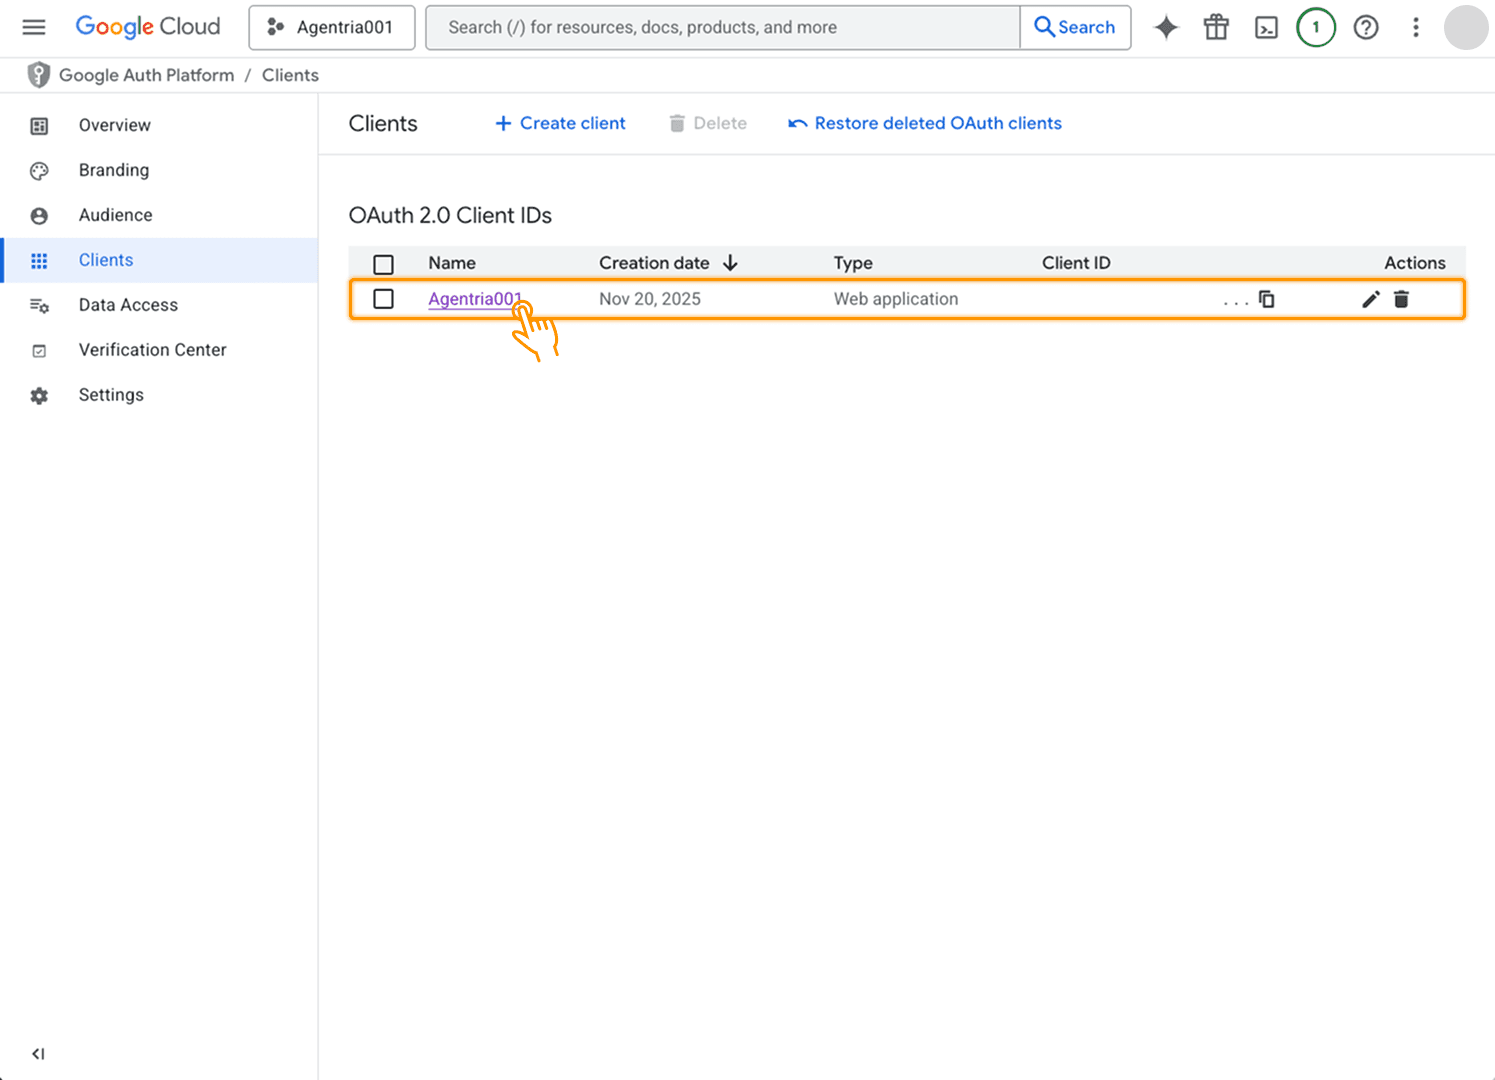1495x1080 pixels.
Task: Click the Verification Center check icon
Action: [x=39, y=351]
